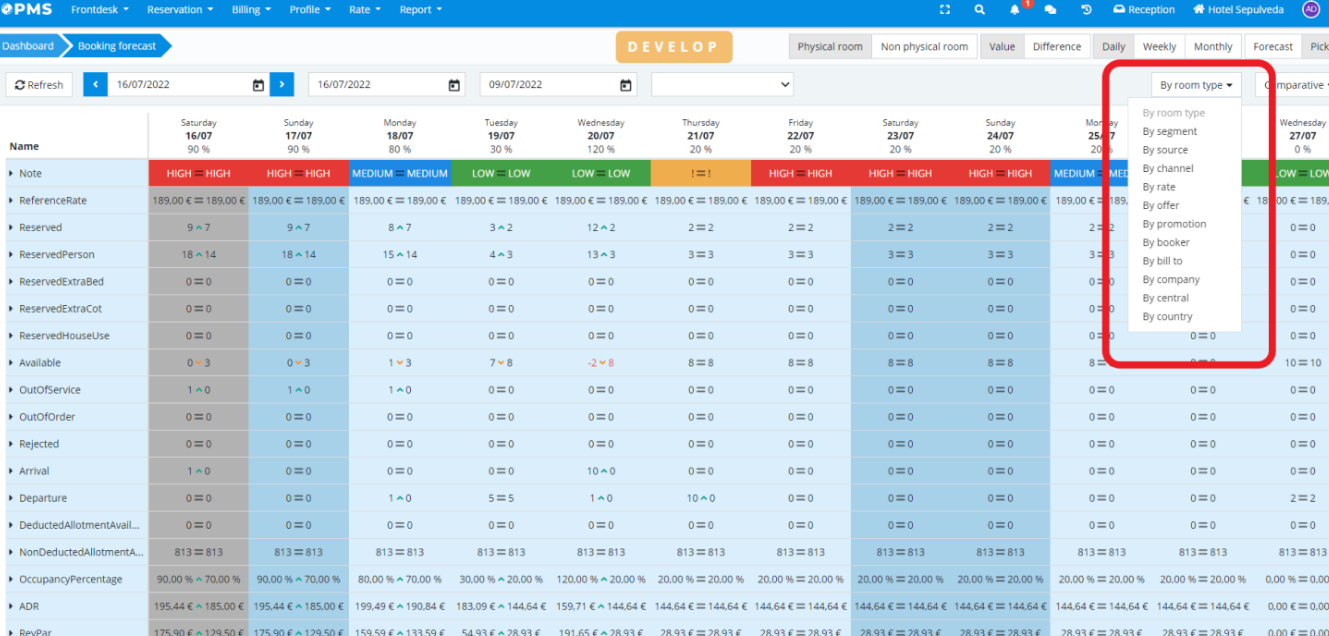Expand the OccupancyPercentage row

pyautogui.click(x=11, y=580)
